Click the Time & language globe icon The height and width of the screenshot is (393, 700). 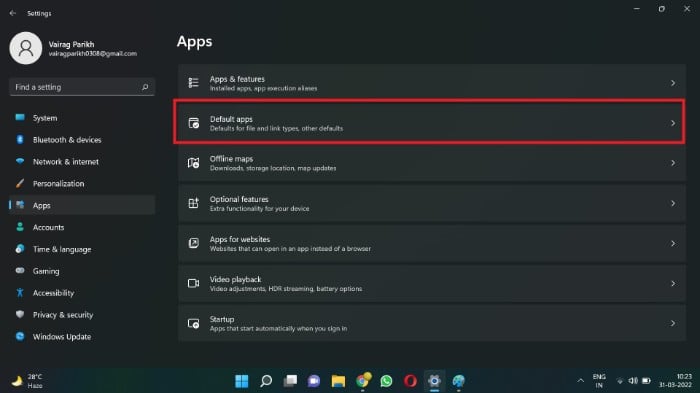[20, 249]
